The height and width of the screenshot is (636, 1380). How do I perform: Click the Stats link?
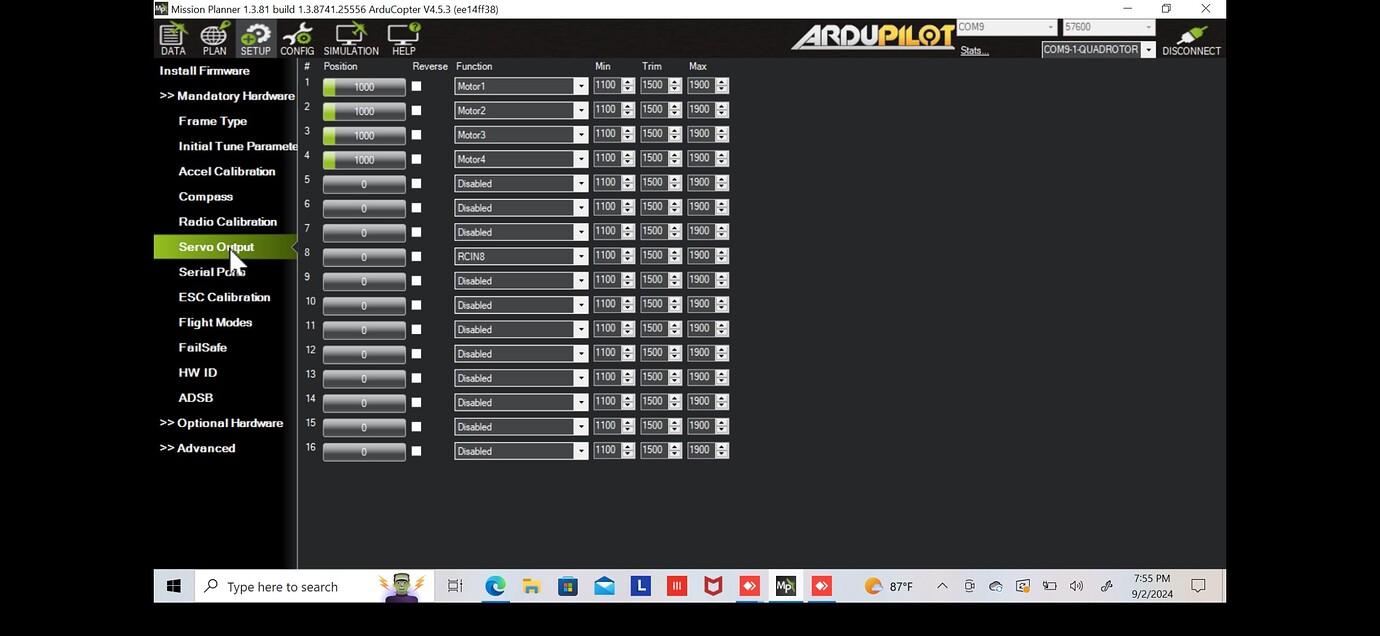pos(972,49)
